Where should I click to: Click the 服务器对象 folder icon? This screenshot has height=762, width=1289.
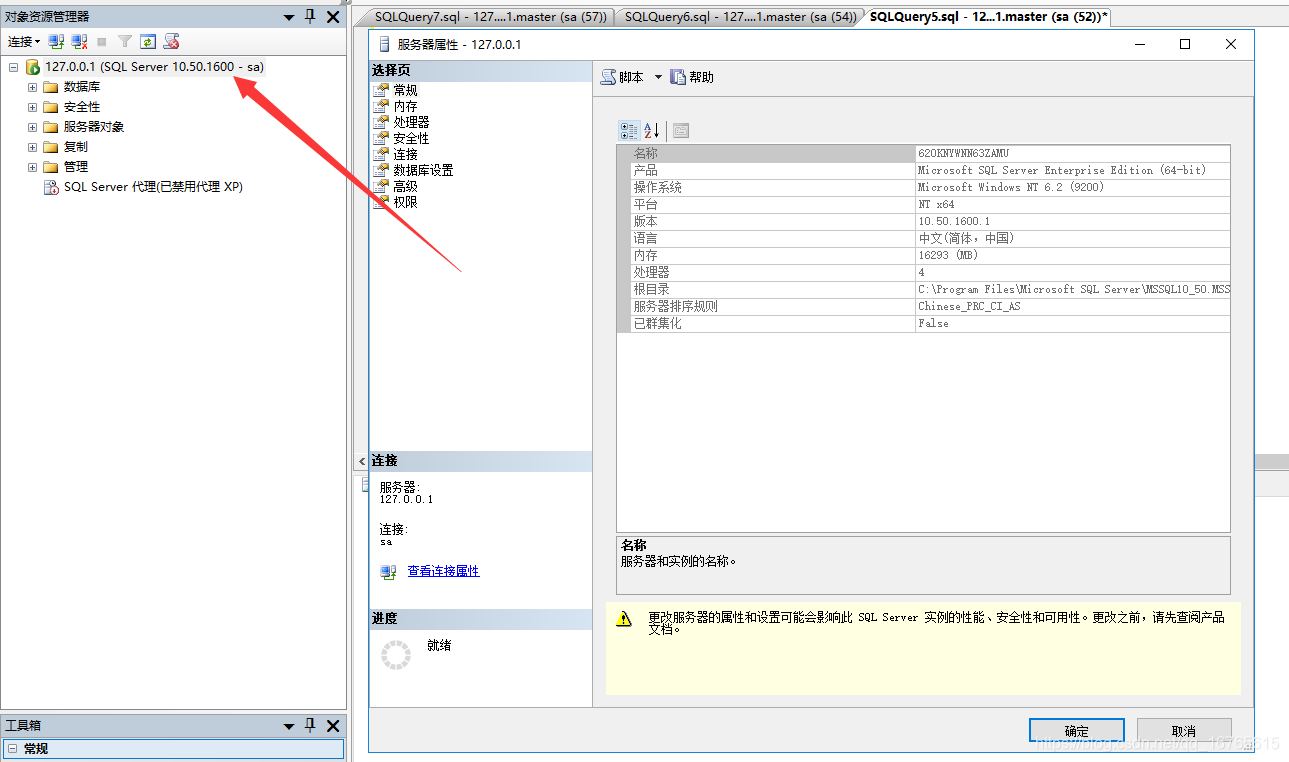(51, 127)
